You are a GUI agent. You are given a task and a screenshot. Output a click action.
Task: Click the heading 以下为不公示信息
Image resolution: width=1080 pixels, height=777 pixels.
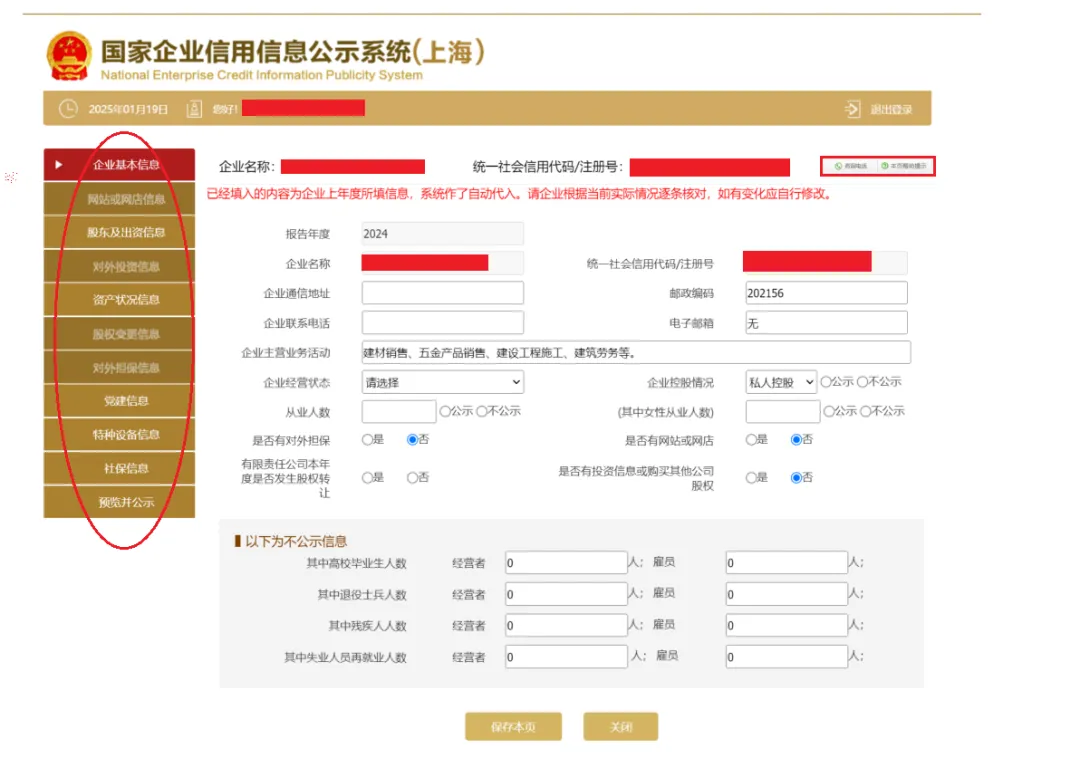coord(296,541)
